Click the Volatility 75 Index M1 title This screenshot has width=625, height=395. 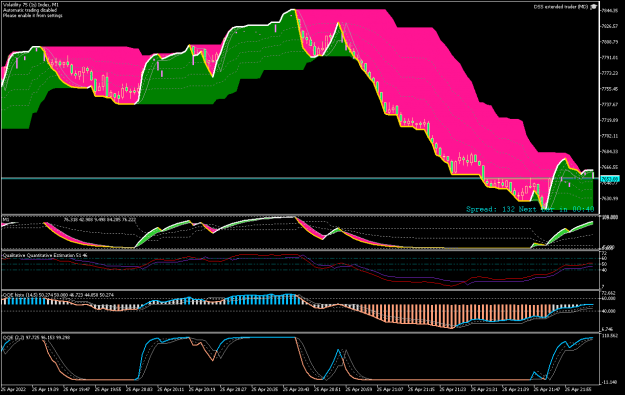[31, 5]
